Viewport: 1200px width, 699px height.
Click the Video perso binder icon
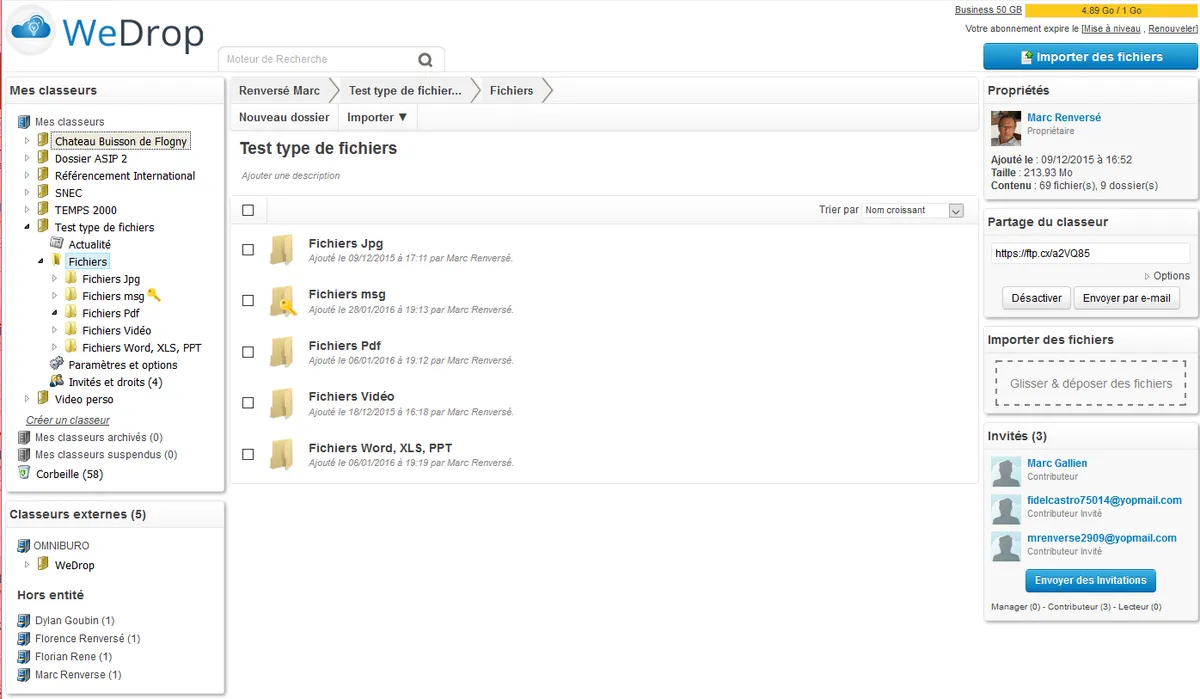point(43,398)
